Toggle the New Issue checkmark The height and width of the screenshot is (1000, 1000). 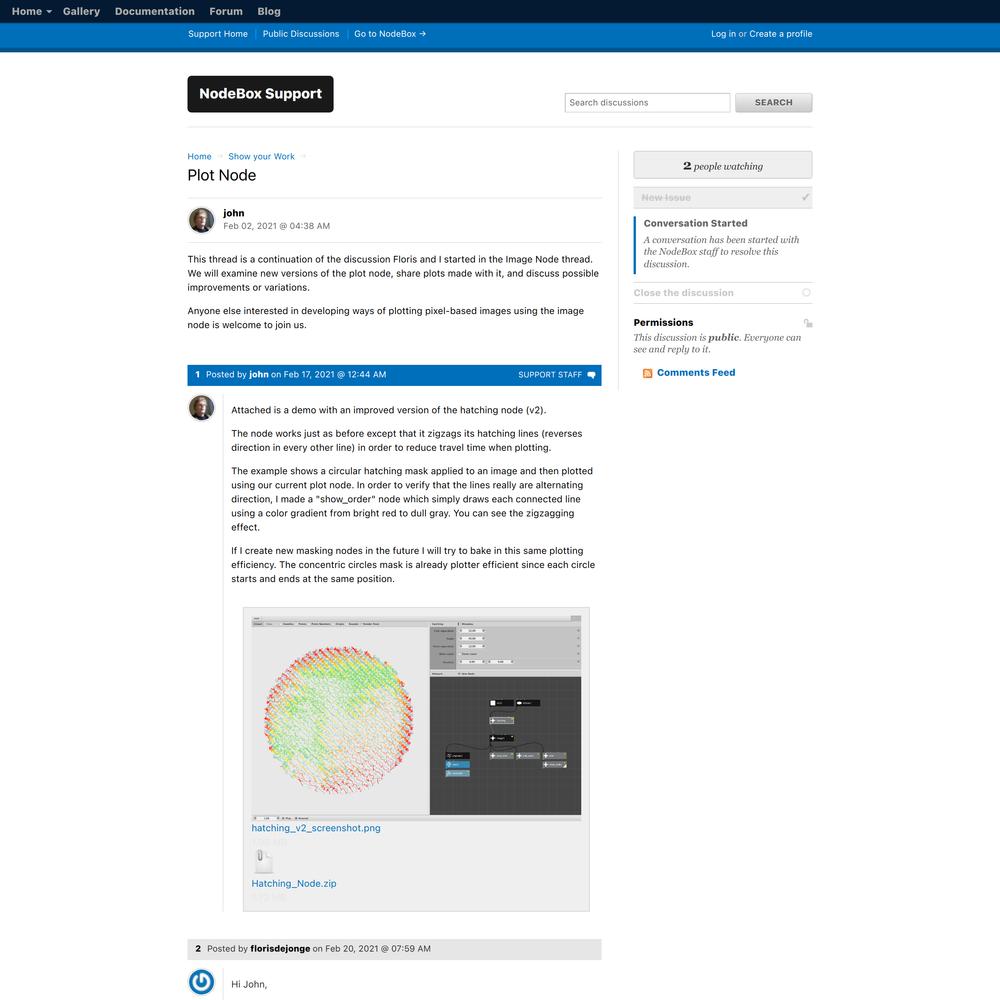(x=805, y=198)
